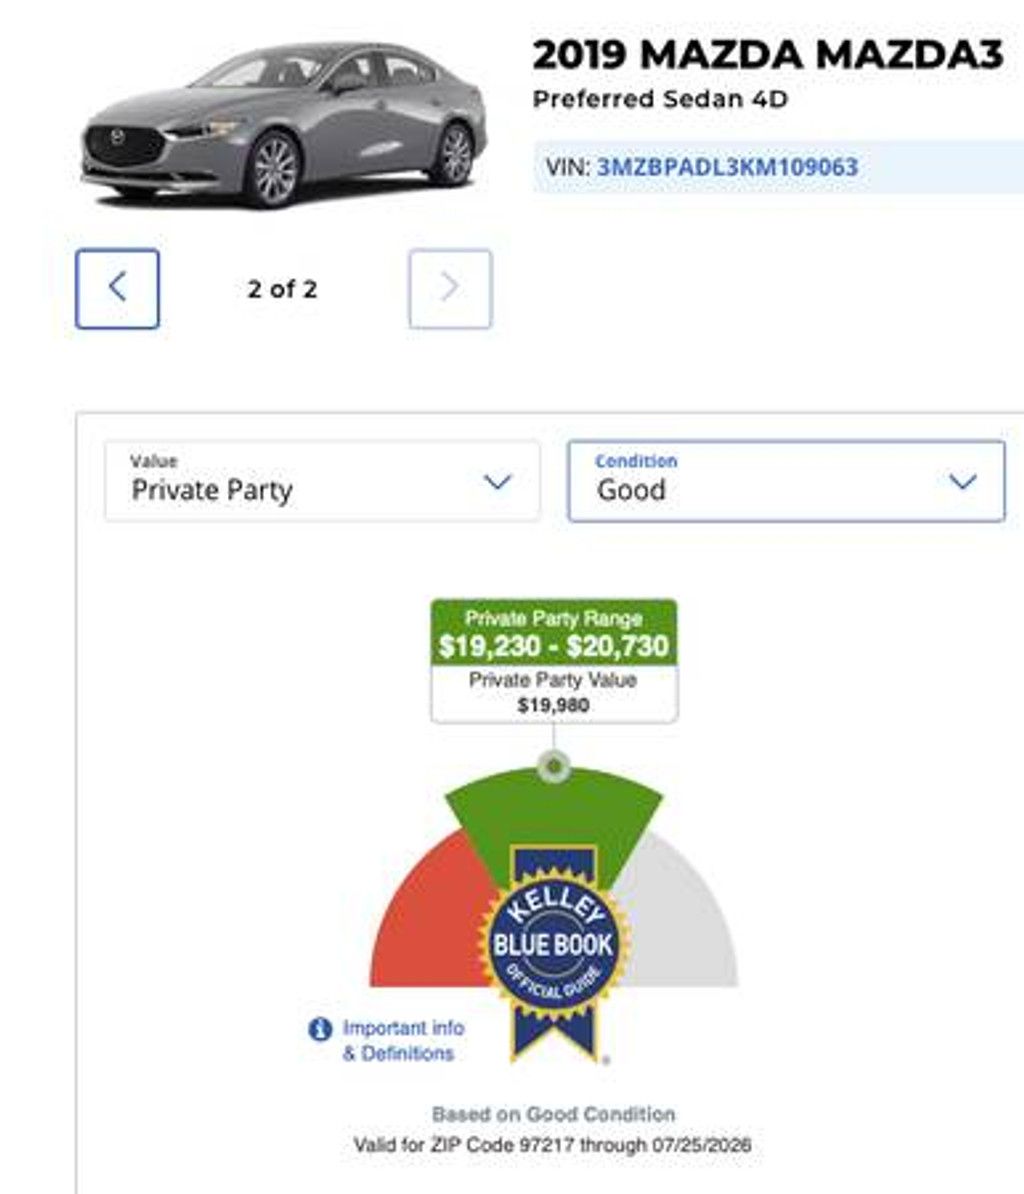Click the 2019 MAZDA MAZDA3 heading

point(767,55)
